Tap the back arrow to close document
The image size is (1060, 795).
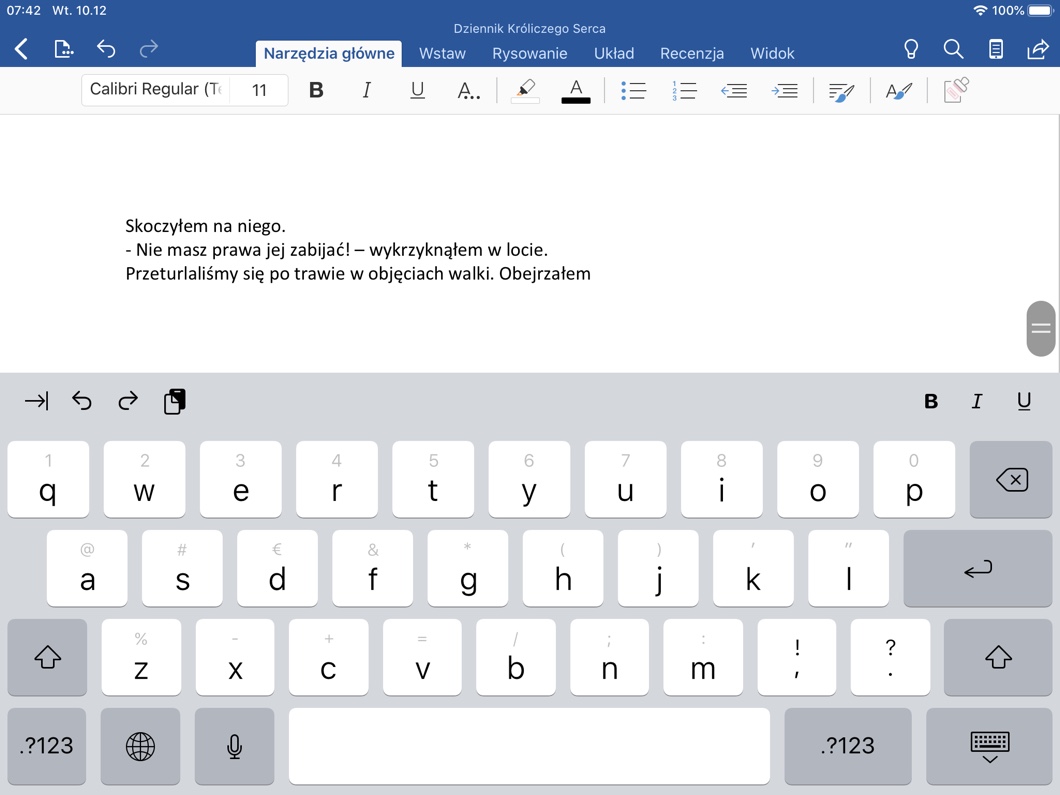(x=21, y=49)
